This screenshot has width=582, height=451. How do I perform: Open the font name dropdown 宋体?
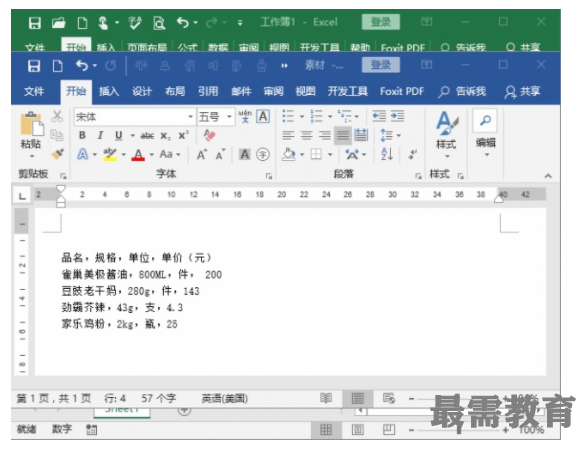click(191, 117)
